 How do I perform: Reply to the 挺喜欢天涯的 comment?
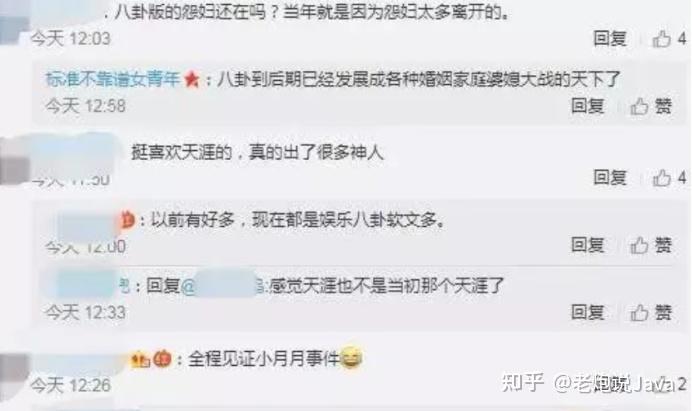[610, 178]
